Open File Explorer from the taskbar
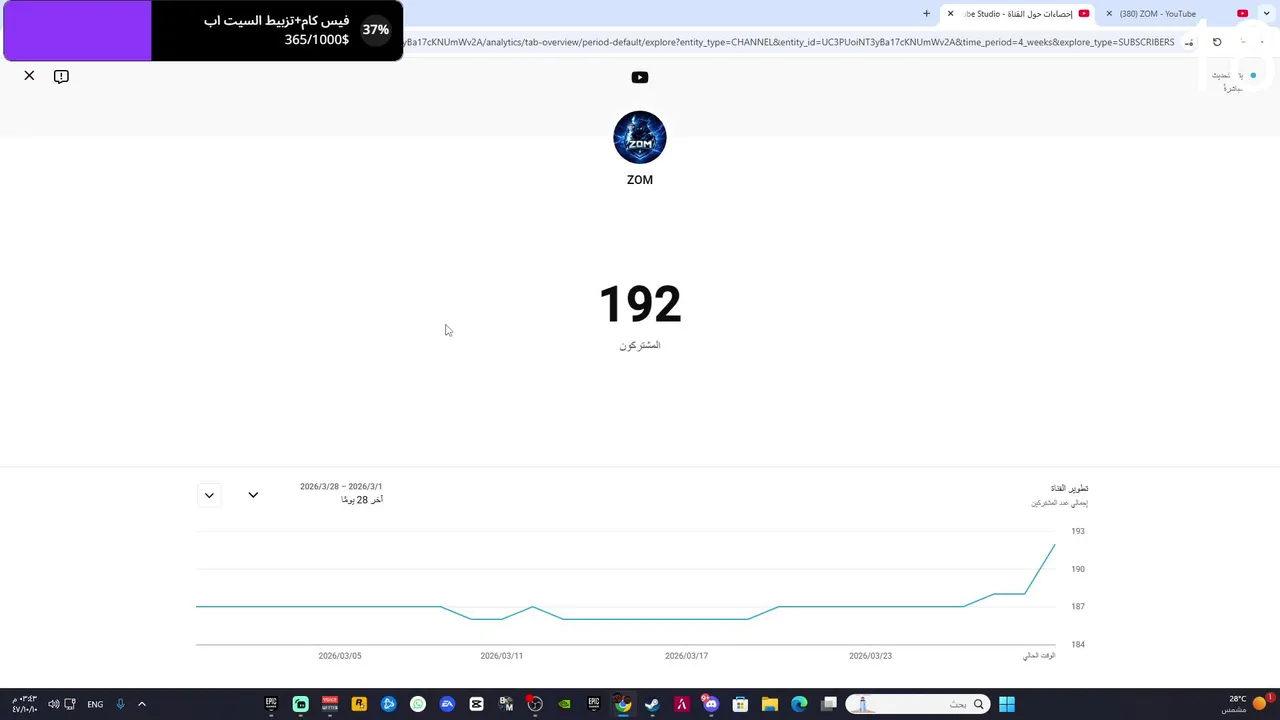 769,704
